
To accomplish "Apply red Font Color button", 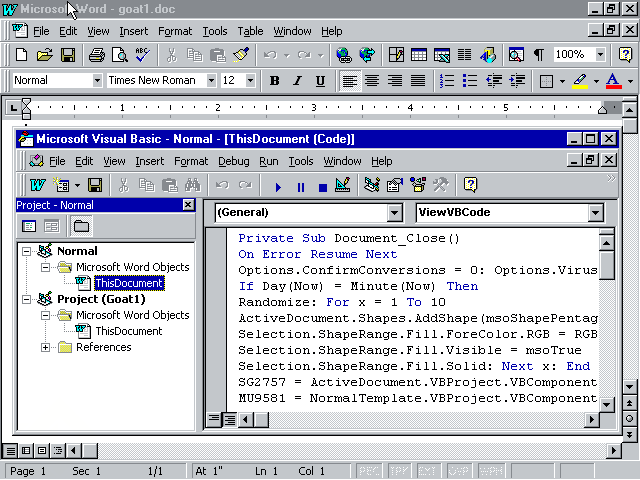I will [x=613, y=81].
